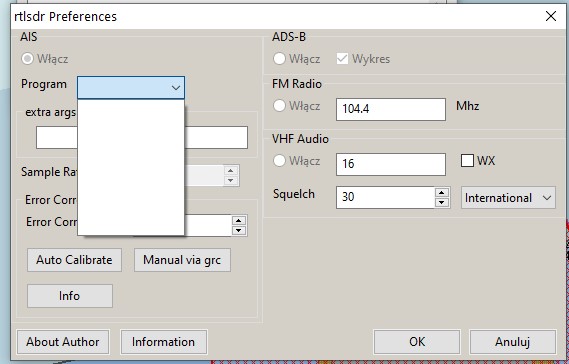The height and width of the screenshot is (364, 569).
Task: Decrease Sample Rate with the down arrow
Action: pos(231,180)
